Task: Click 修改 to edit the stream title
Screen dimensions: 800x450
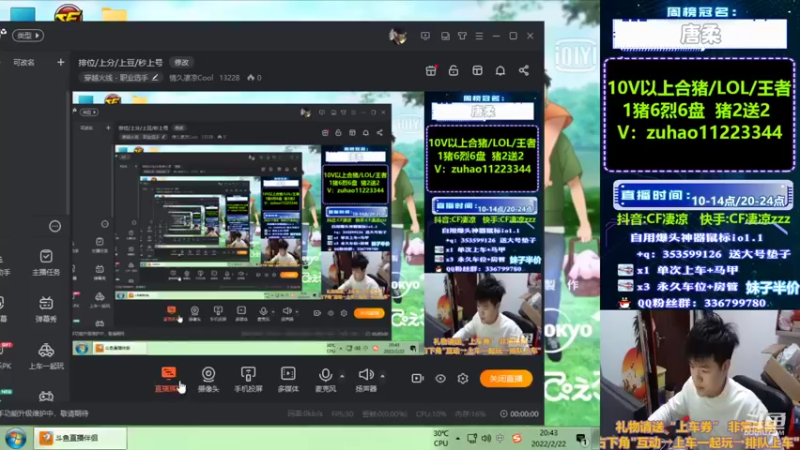Action: coord(182,62)
